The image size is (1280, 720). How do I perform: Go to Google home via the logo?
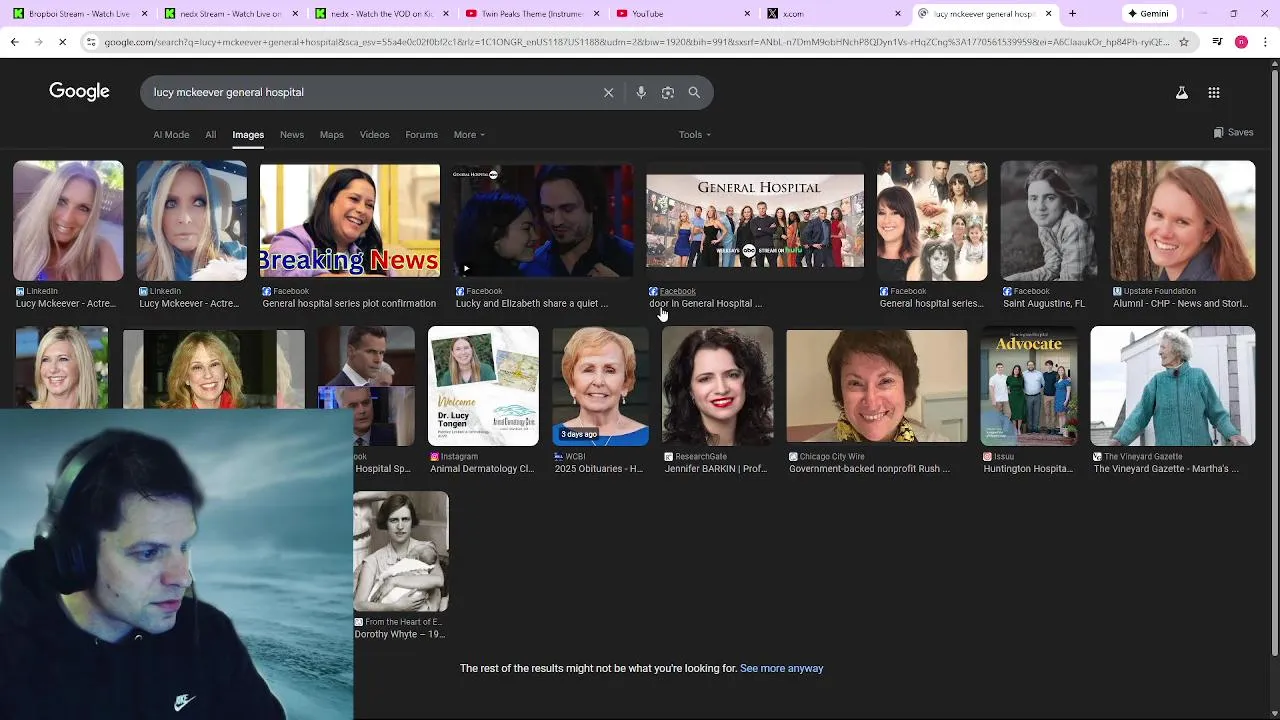point(79,92)
